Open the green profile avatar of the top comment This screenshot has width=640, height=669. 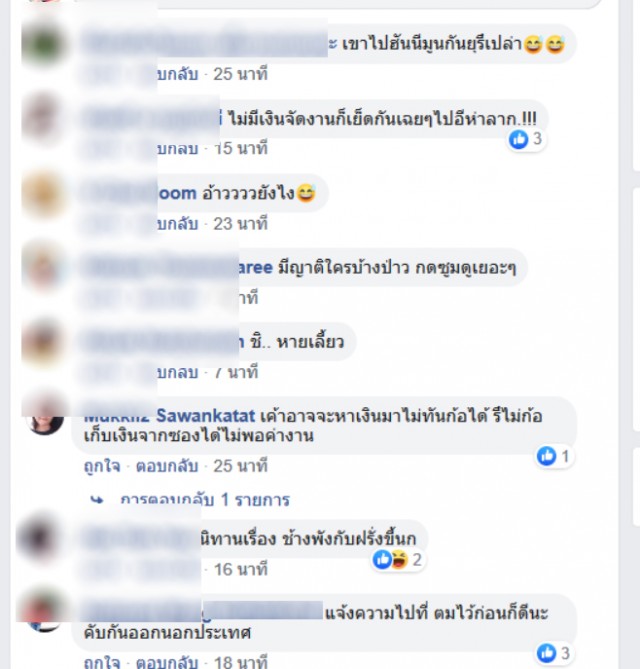[43, 44]
